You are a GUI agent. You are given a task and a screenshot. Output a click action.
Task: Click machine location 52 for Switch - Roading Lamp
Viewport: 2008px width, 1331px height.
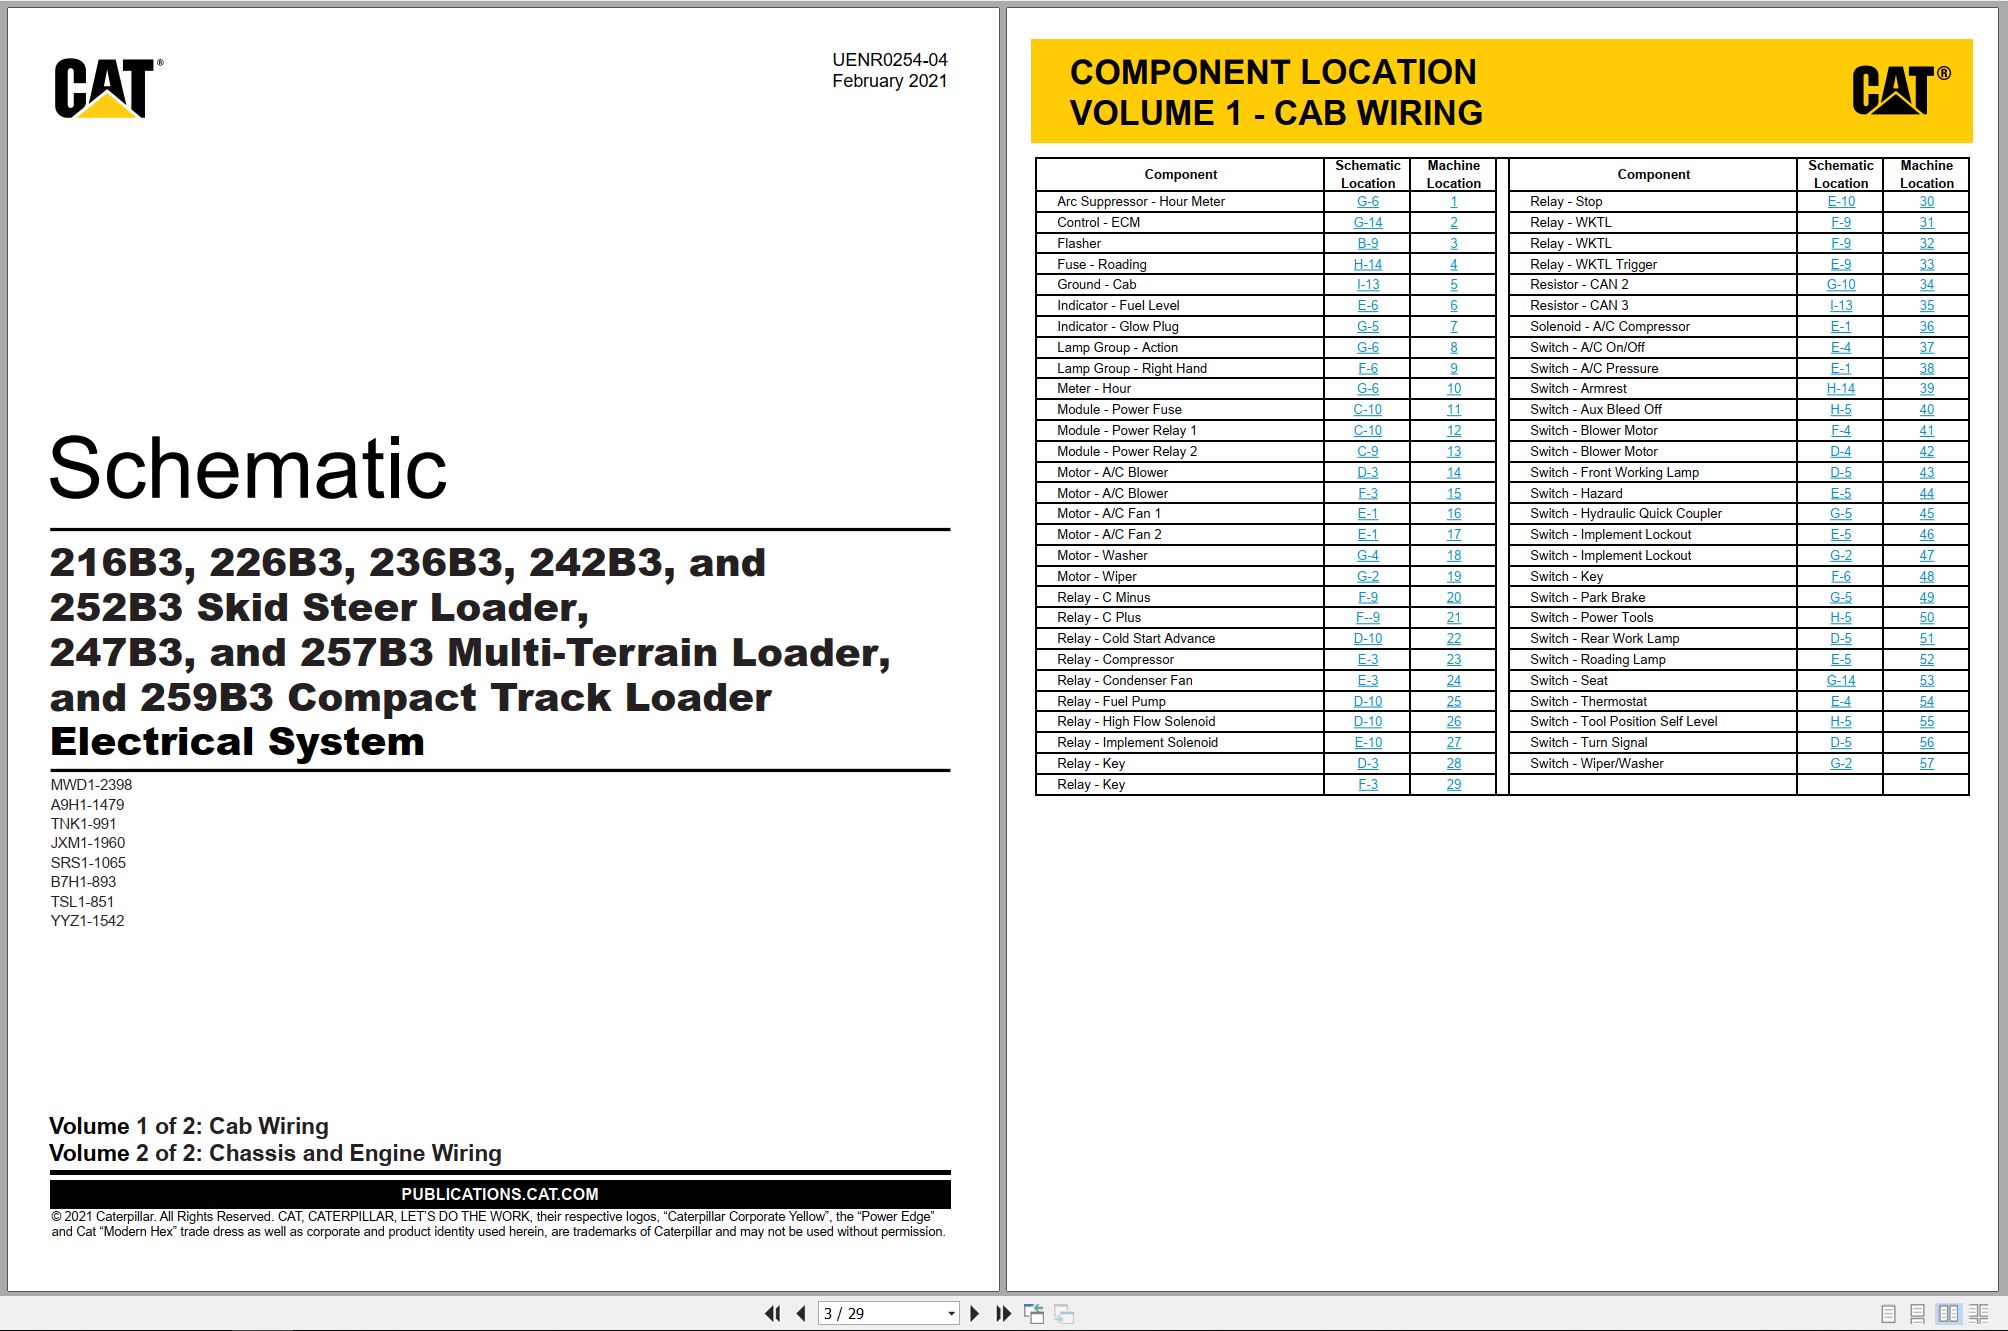coord(1927,660)
